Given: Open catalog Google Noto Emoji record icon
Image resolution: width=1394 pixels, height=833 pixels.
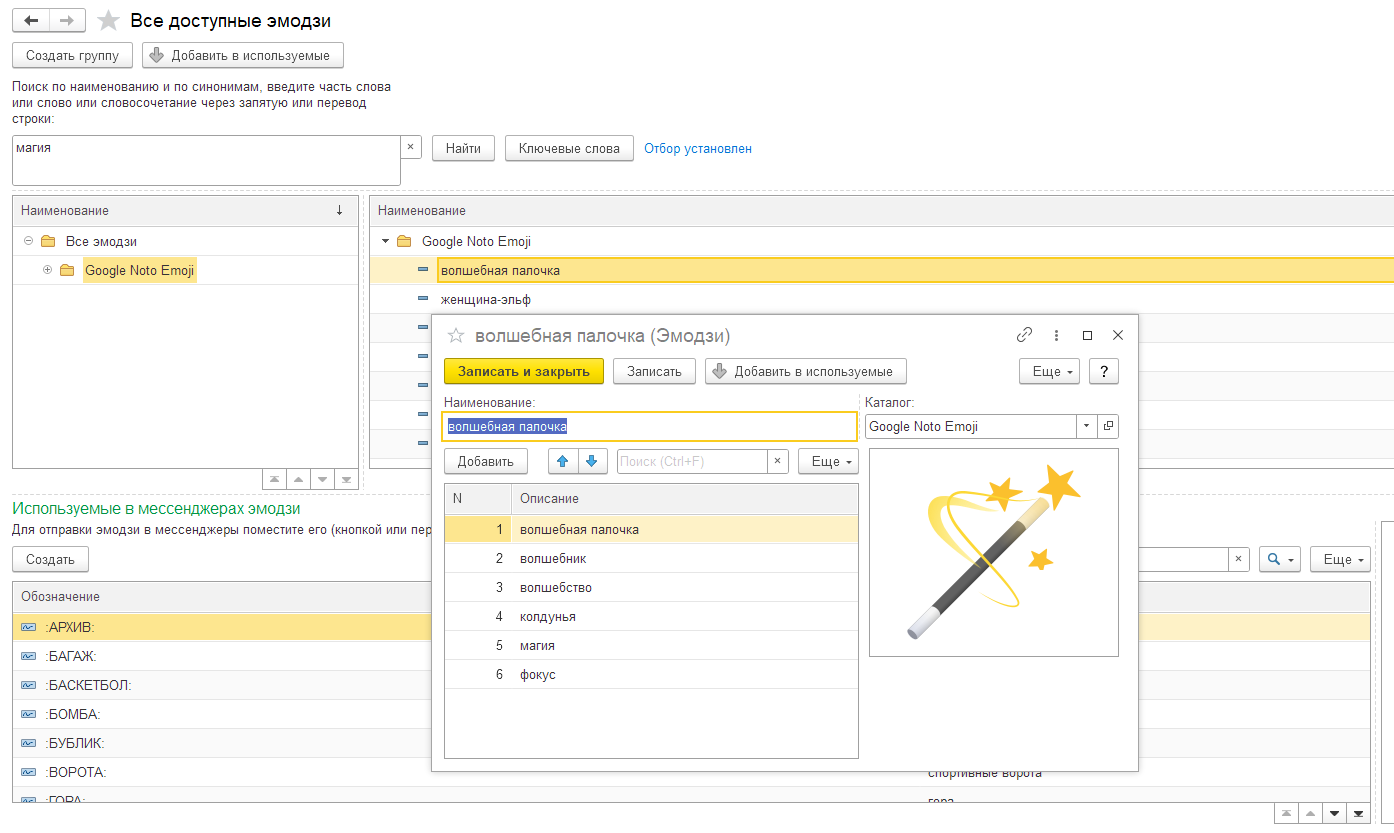Looking at the screenshot, I should [x=1108, y=426].
